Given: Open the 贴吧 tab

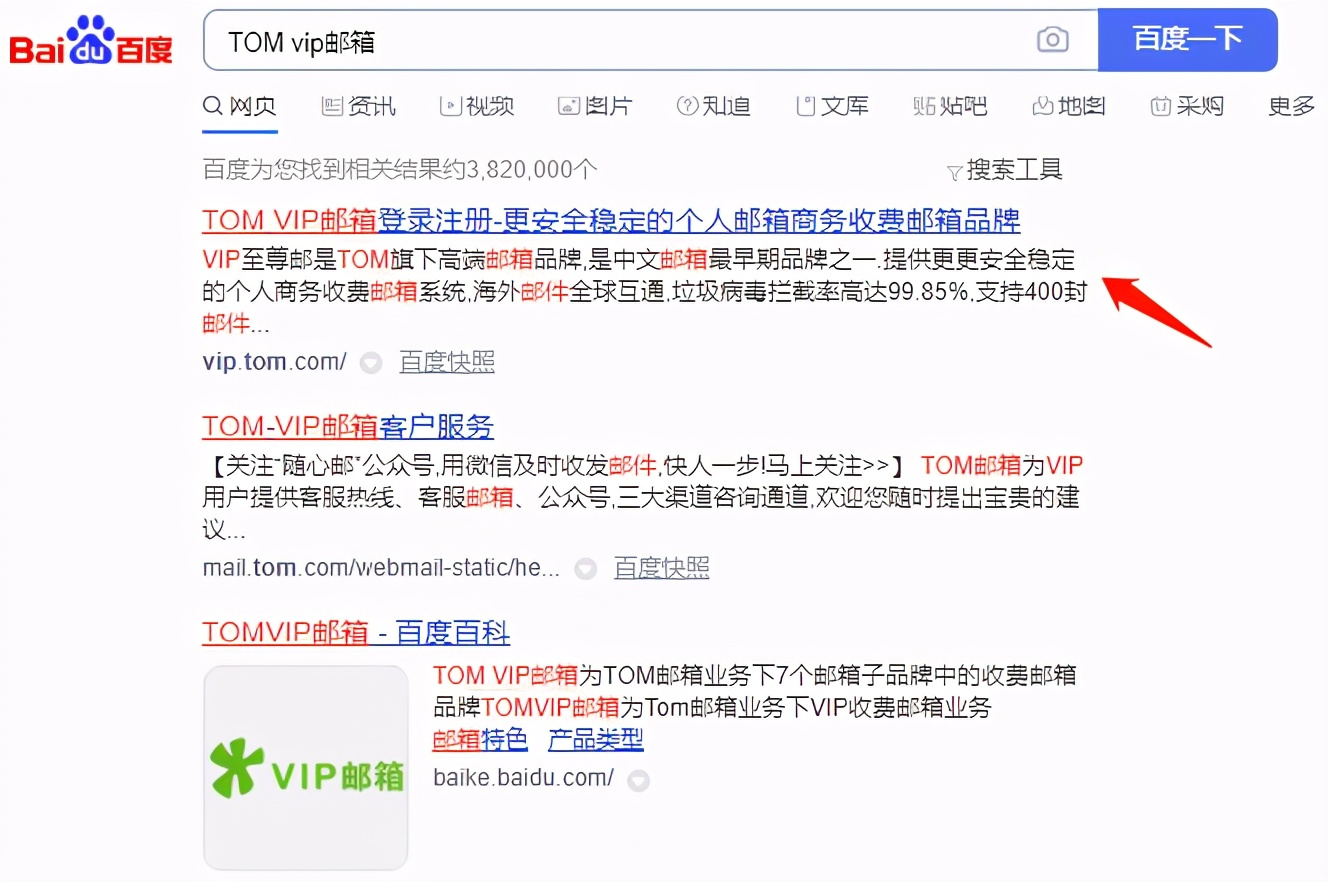Looking at the screenshot, I should tap(950, 106).
